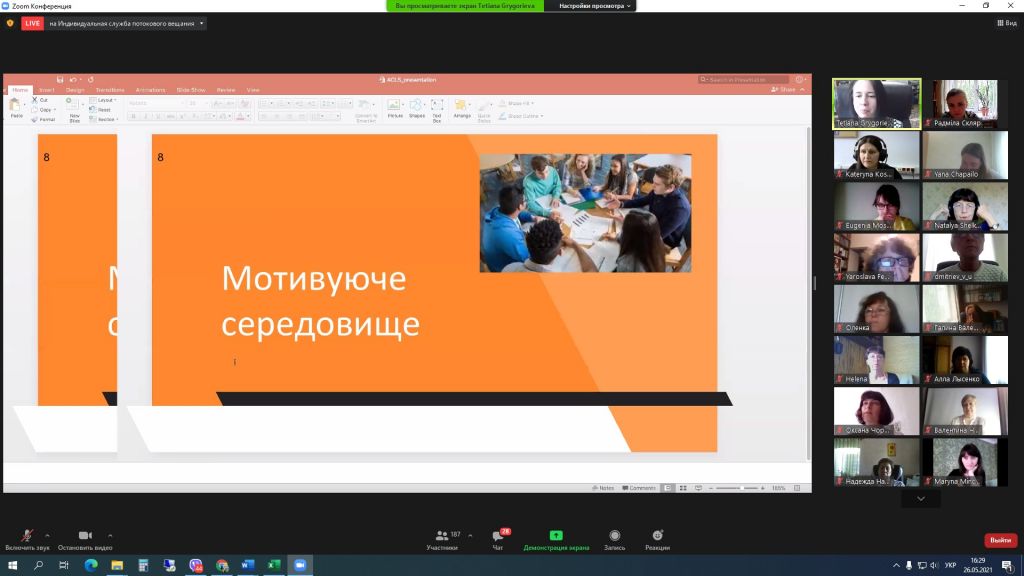The height and width of the screenshot is (576, 1024).
Task: Open PowerPoint Slide Show ribbon tab
Action: coord(191,90)
